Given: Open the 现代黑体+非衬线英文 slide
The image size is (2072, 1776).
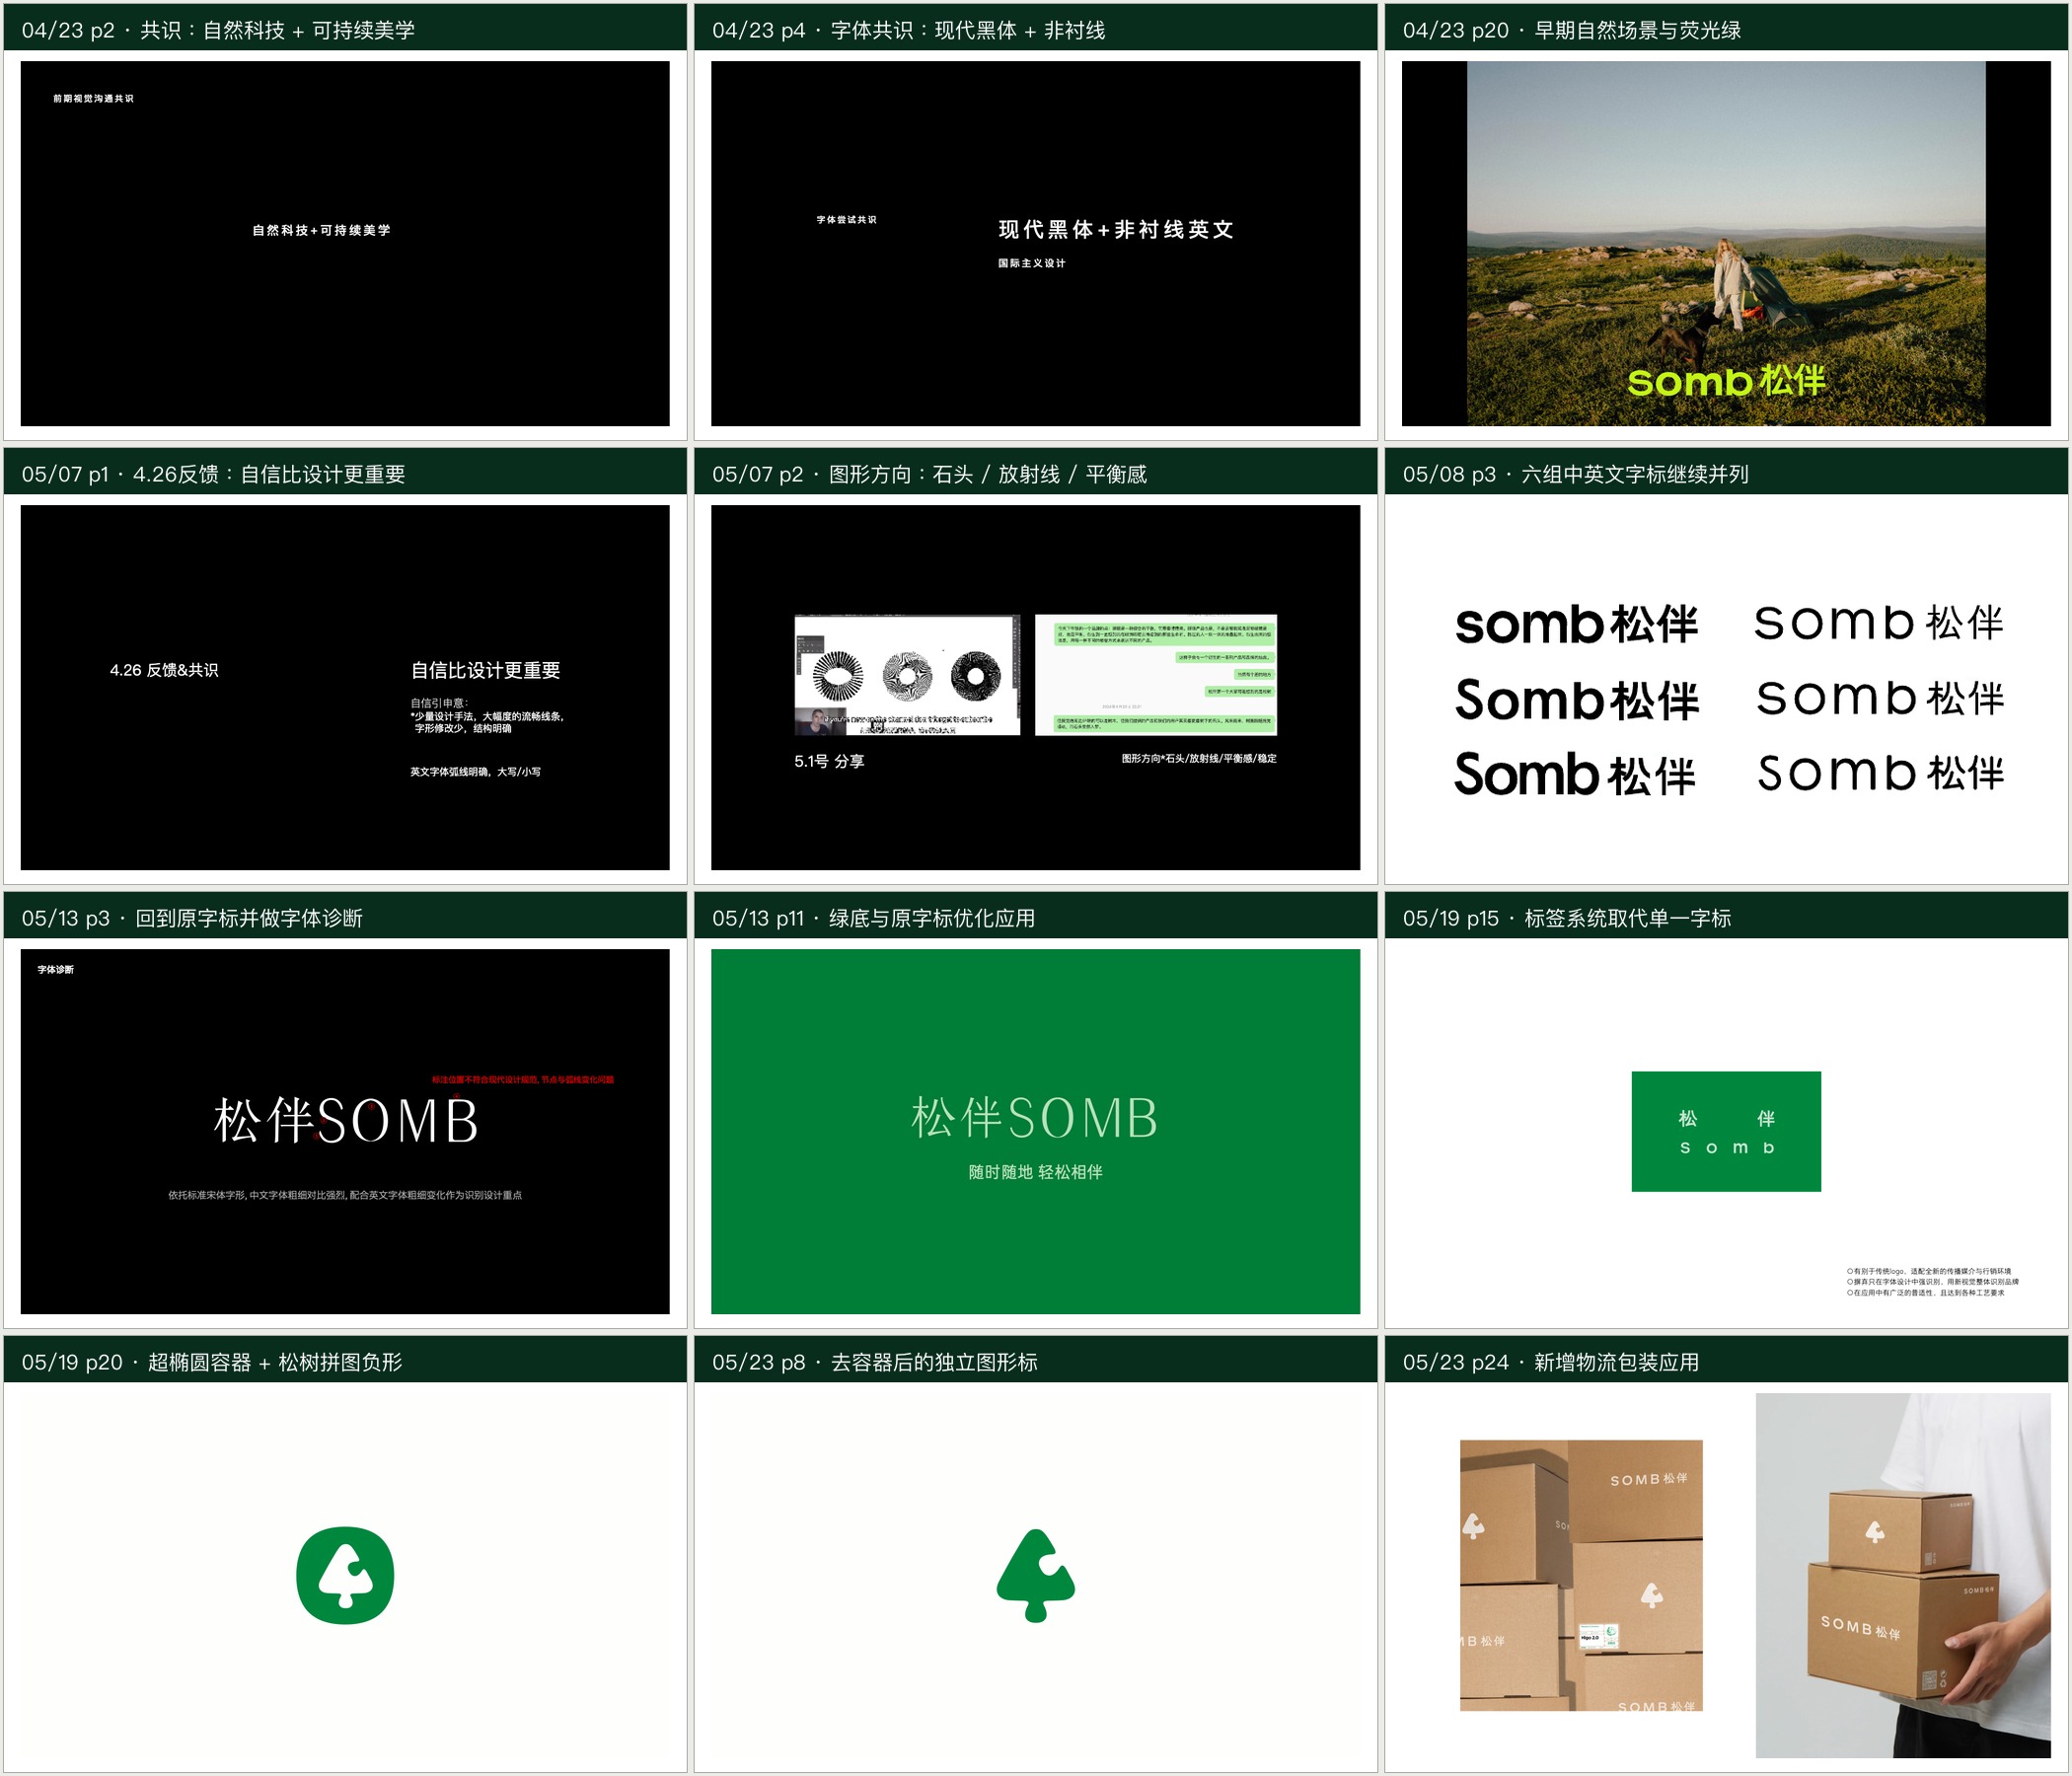Looking at the screenshot, I should tap(1036, 243).
